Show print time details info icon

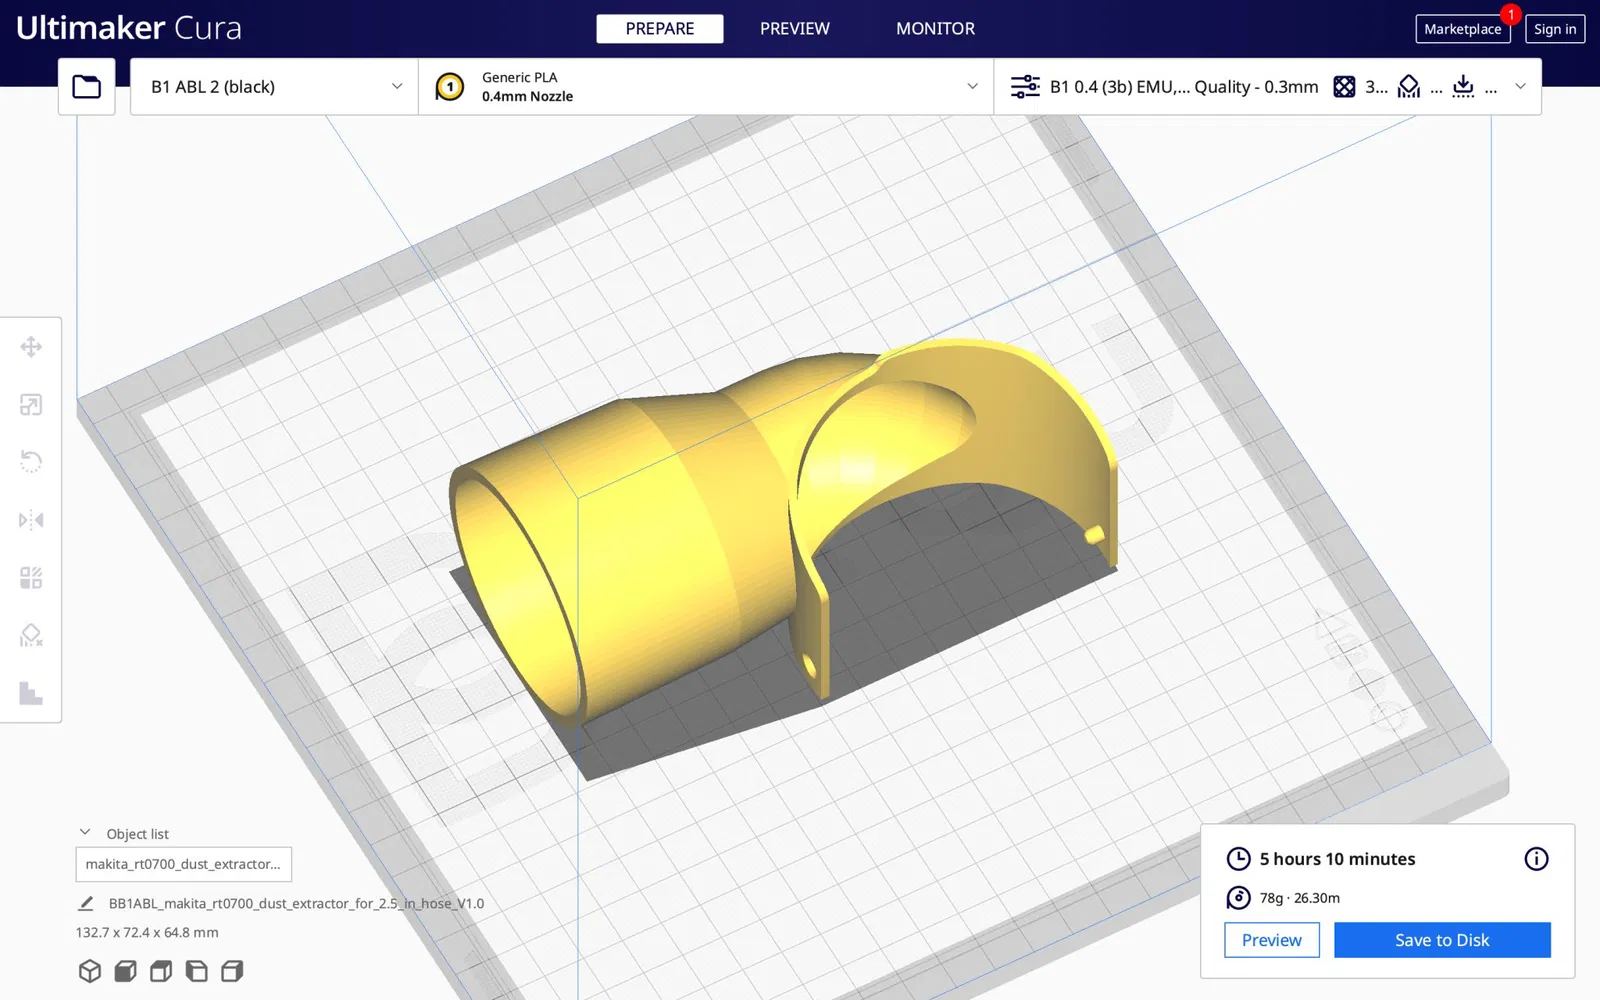click(1536, 859)
